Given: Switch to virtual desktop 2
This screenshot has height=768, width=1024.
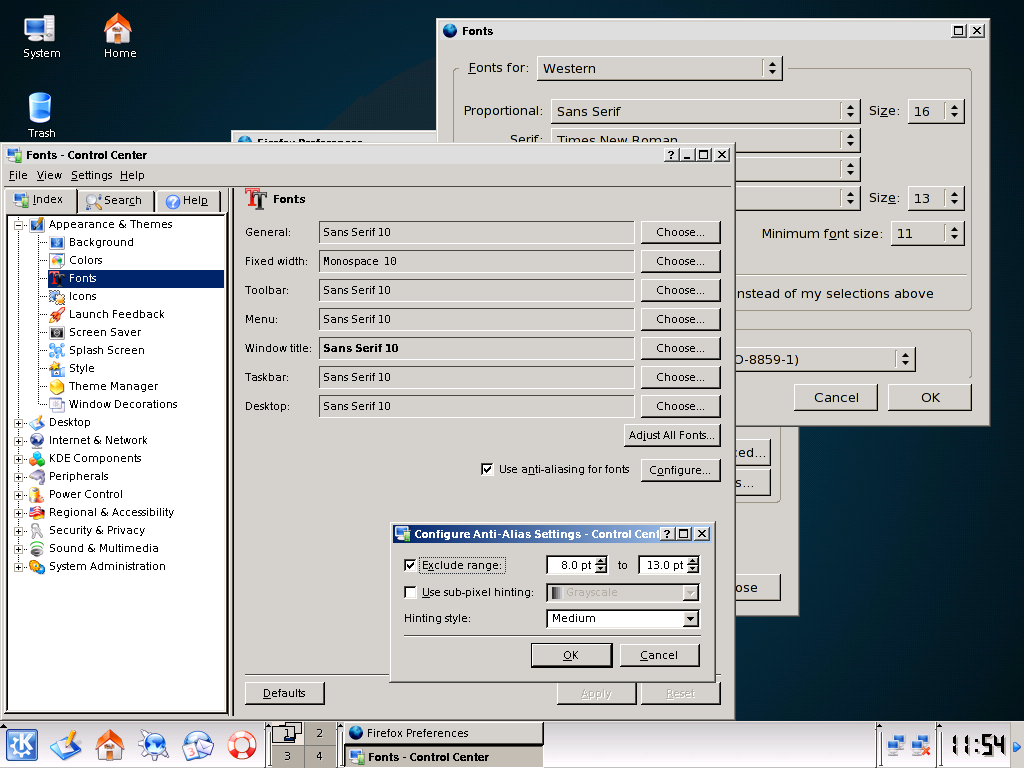Looking at the screenshot, I should [x=319, y=733].
